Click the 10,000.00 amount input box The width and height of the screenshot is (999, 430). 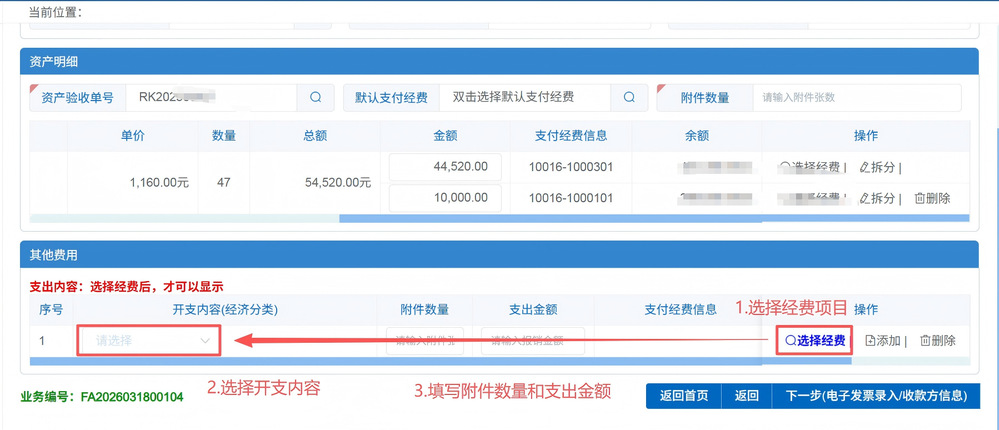pyautogui.click(x=445, y=198)
